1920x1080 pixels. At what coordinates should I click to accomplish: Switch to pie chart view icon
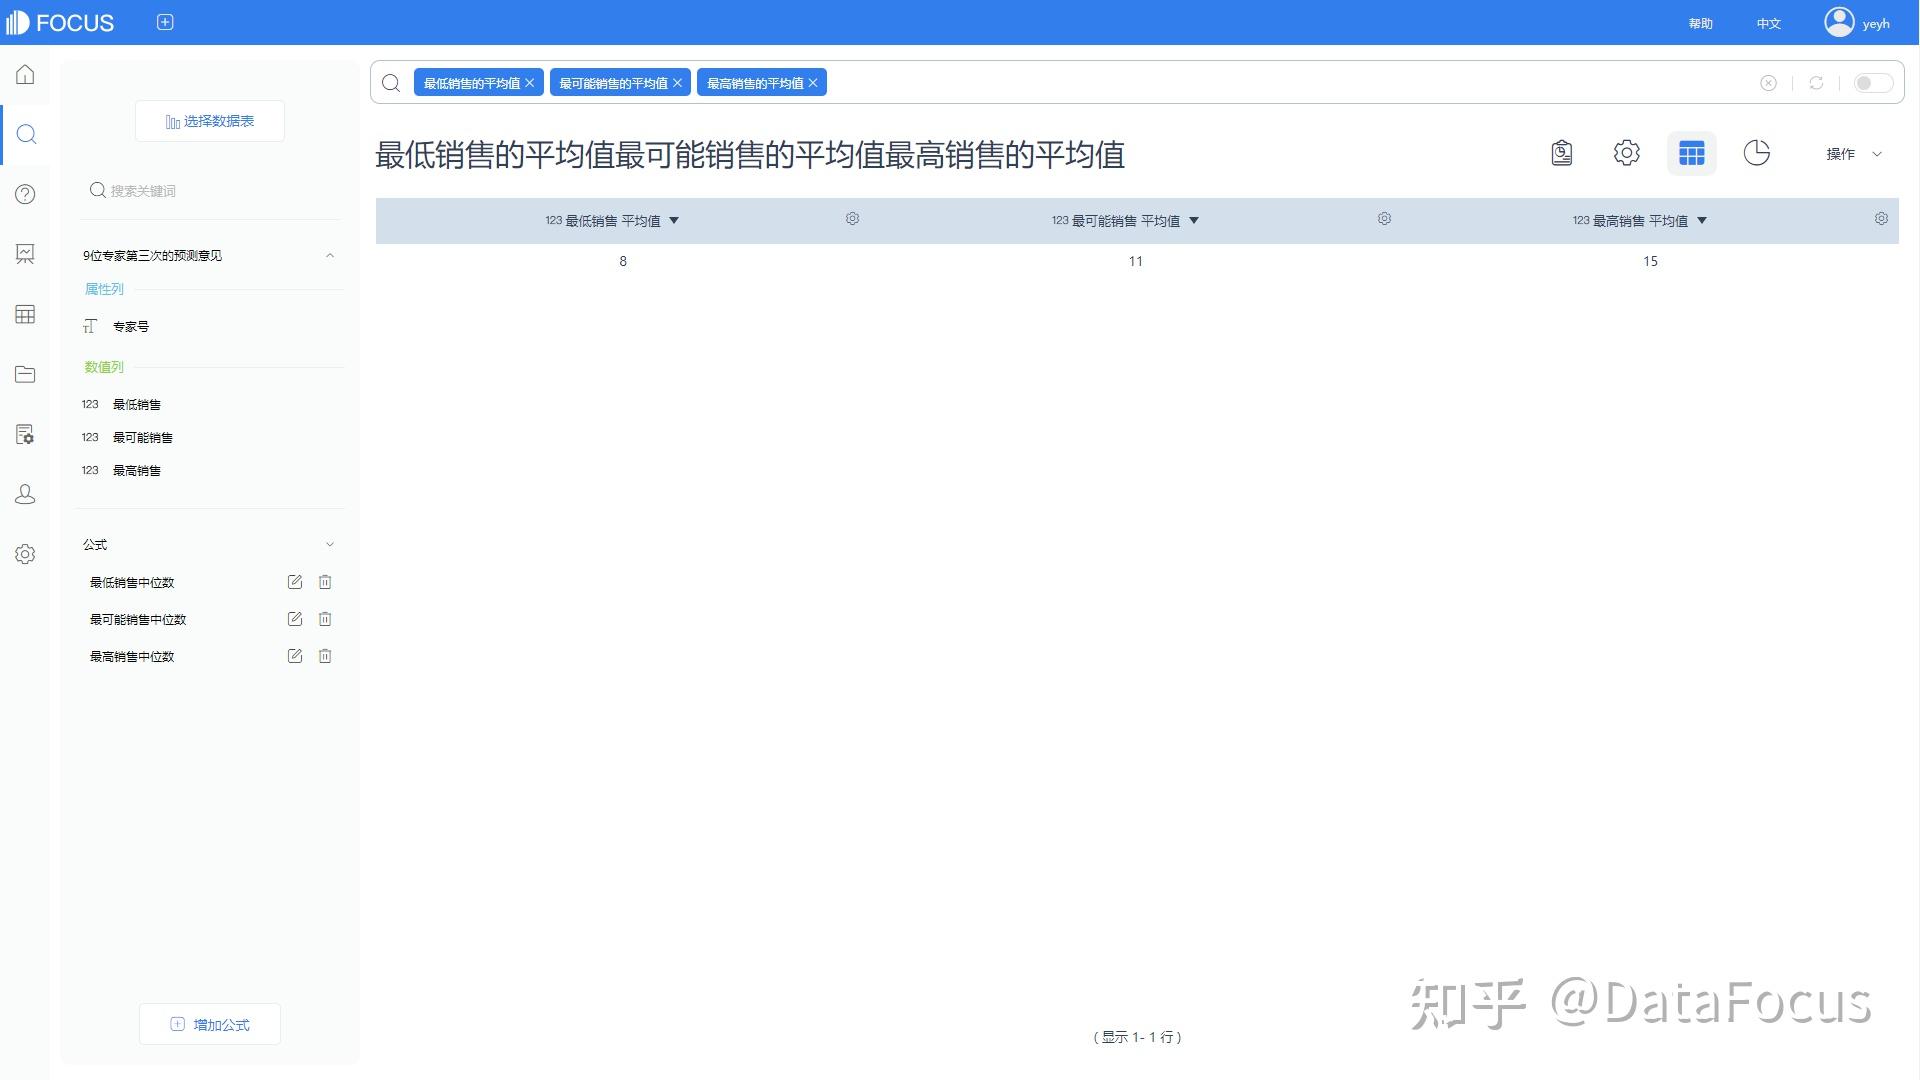(1756, 153)
